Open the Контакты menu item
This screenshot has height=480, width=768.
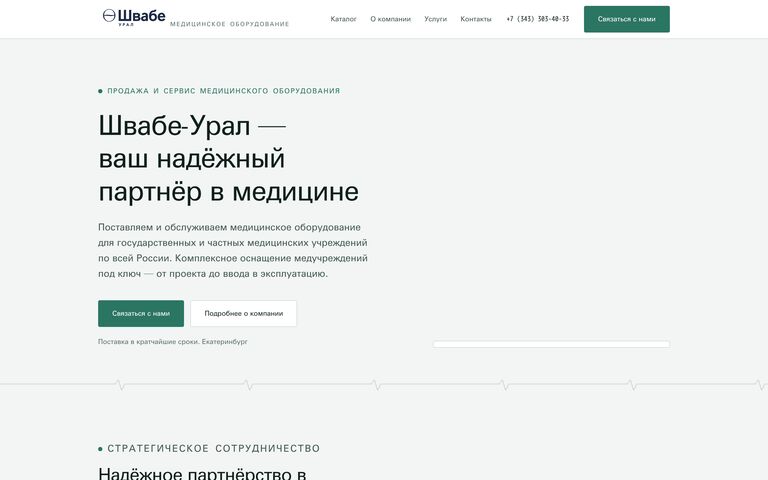[x=476, y=19]
